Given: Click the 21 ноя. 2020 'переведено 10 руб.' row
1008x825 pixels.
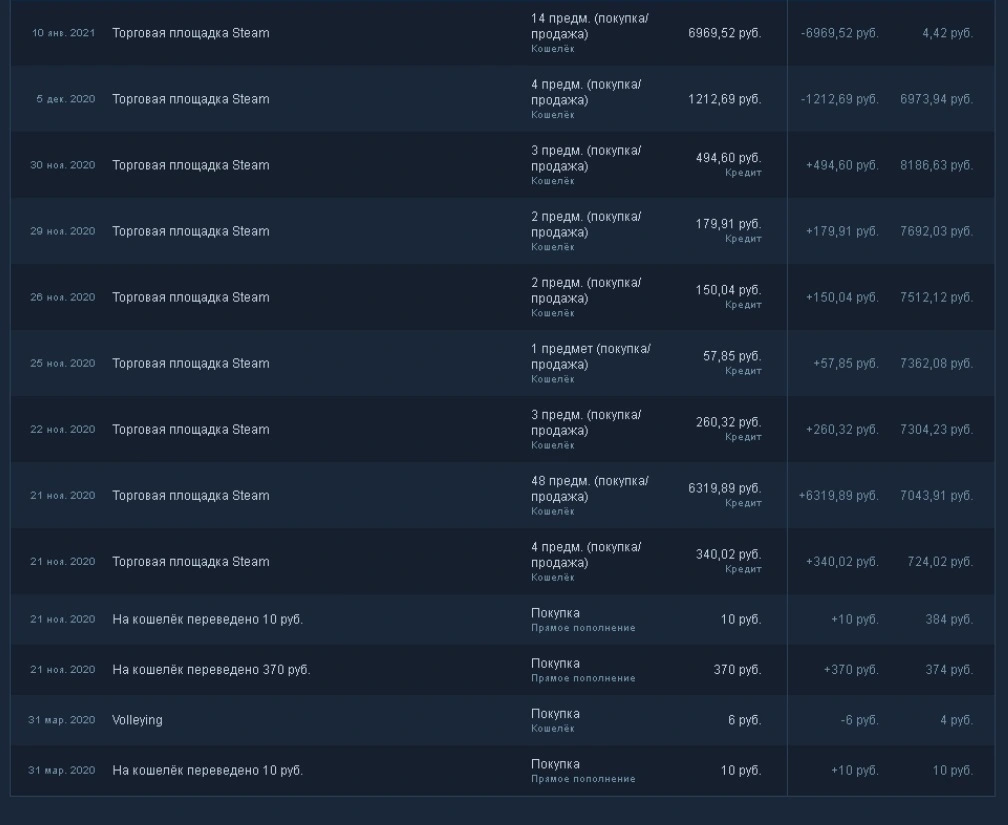Looking at the screenshot, I should pos(503,619).
